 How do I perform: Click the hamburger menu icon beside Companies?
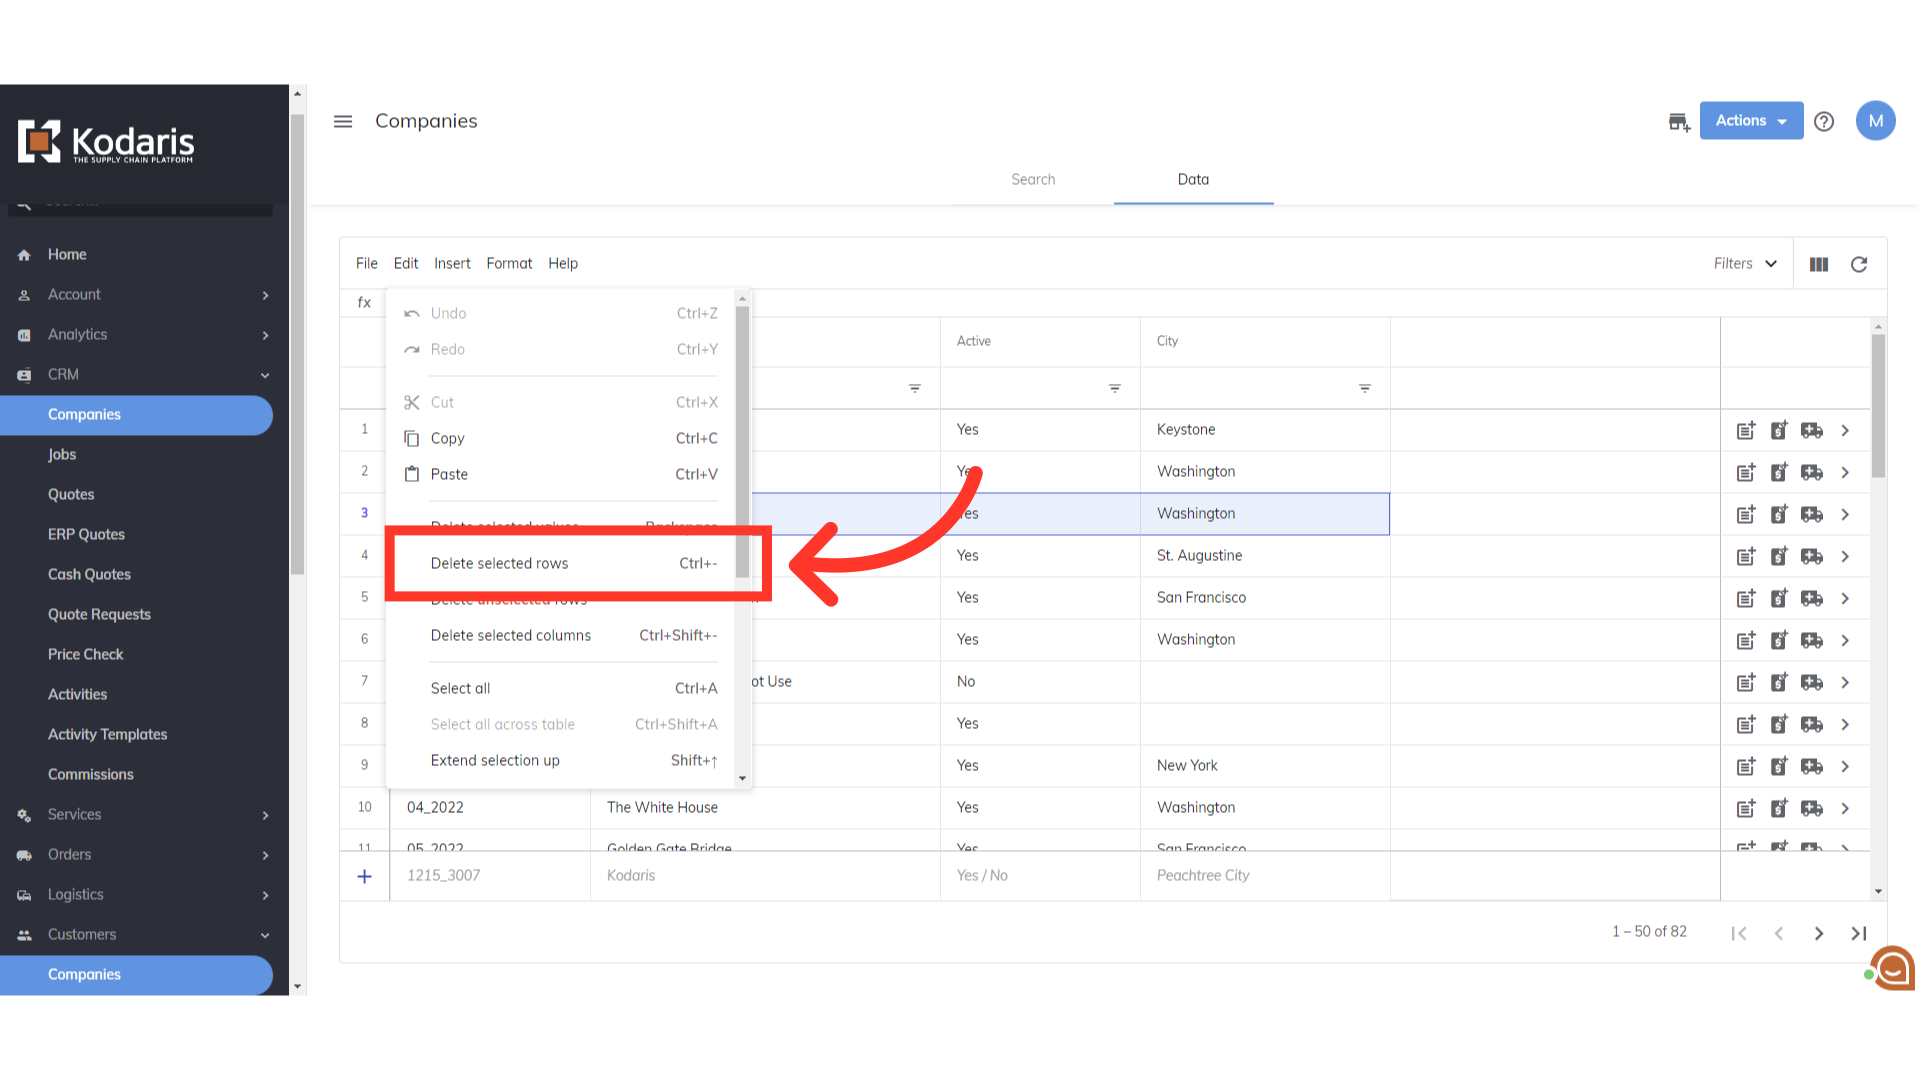[x=343, y=121]
